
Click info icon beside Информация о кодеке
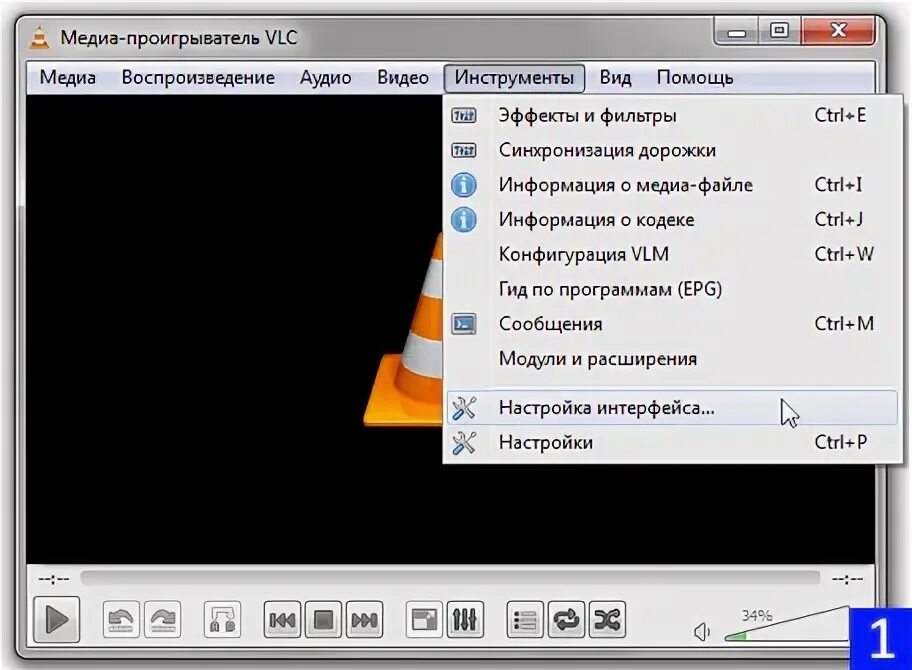point(464,220)
